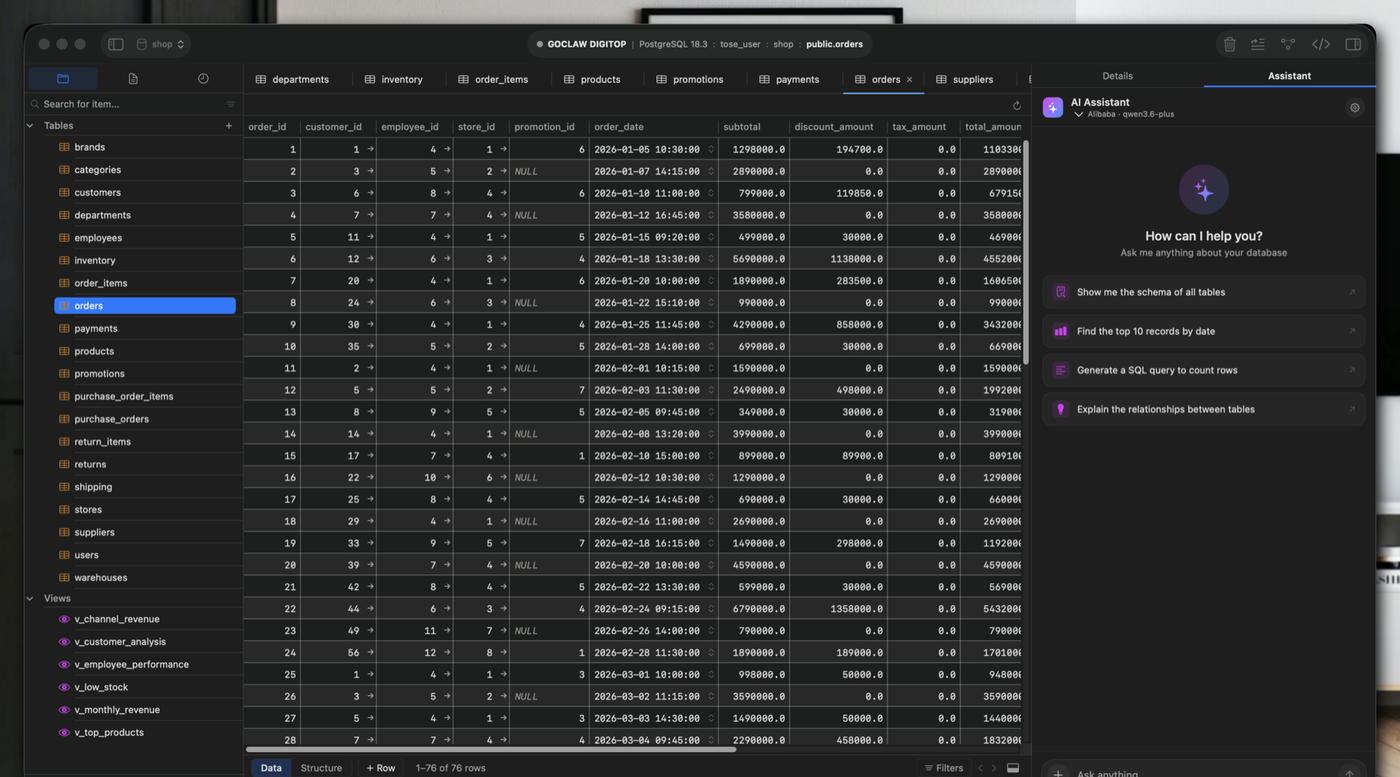Viewport: 1400px width, 777px height.
Task: Choose Generate a SQL query to count rows
Action: 1203,370
